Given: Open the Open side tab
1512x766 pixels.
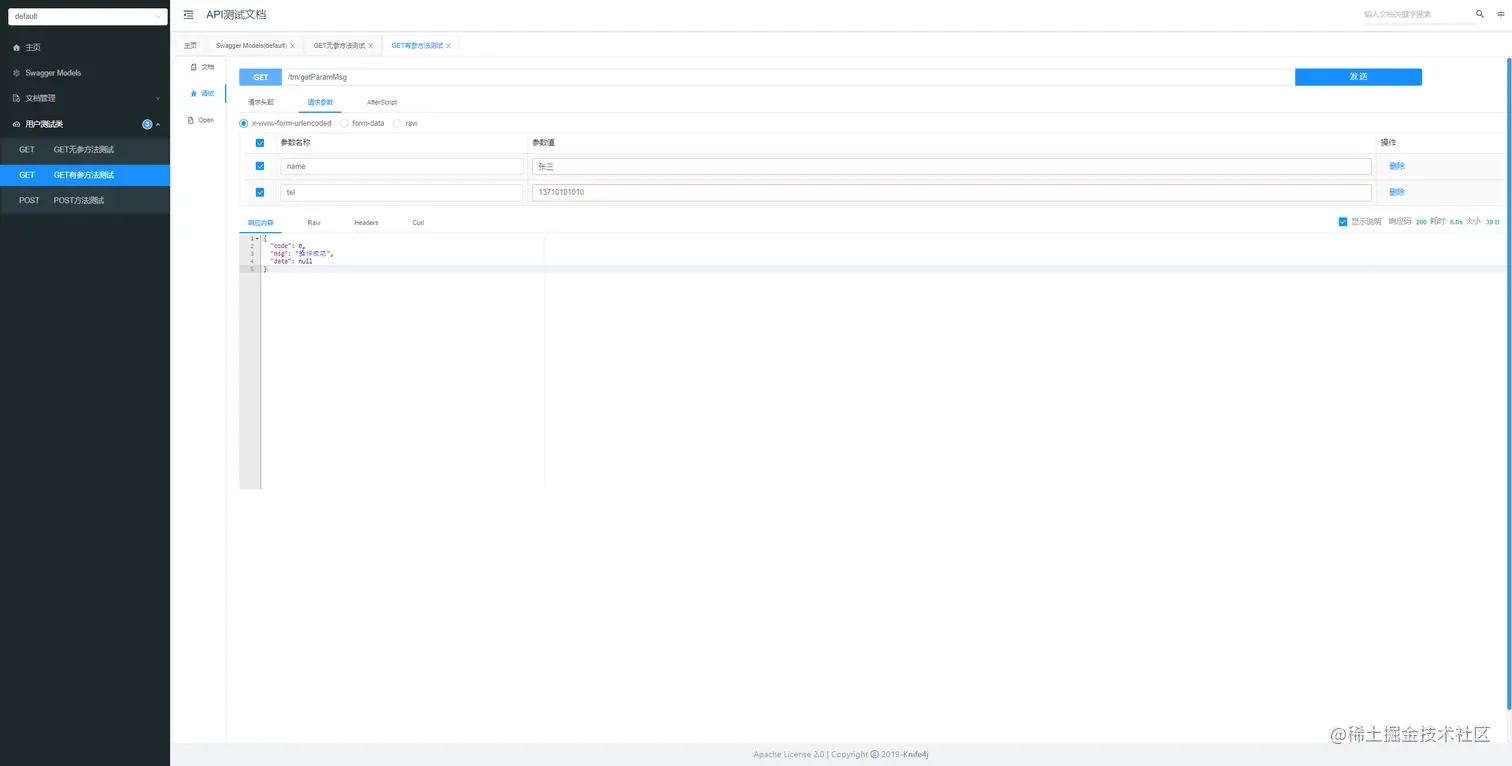Looking at the screenshot, I should click(202, 120).
